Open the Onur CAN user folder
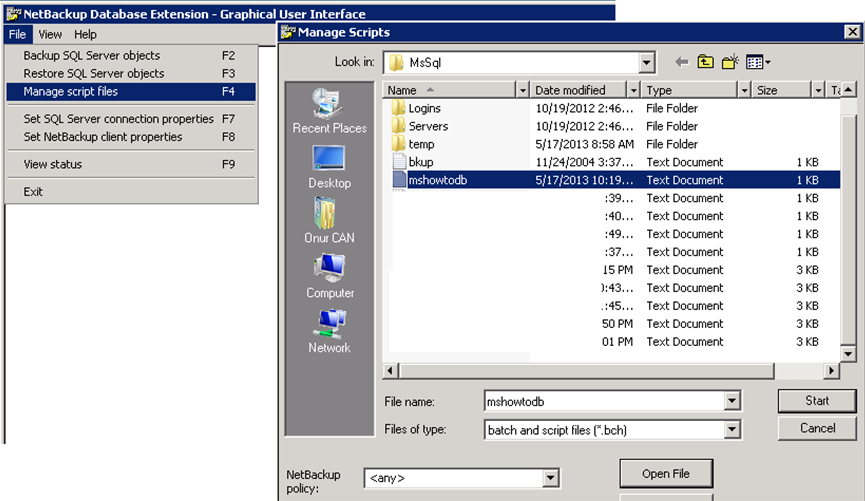 click(329, 221)
